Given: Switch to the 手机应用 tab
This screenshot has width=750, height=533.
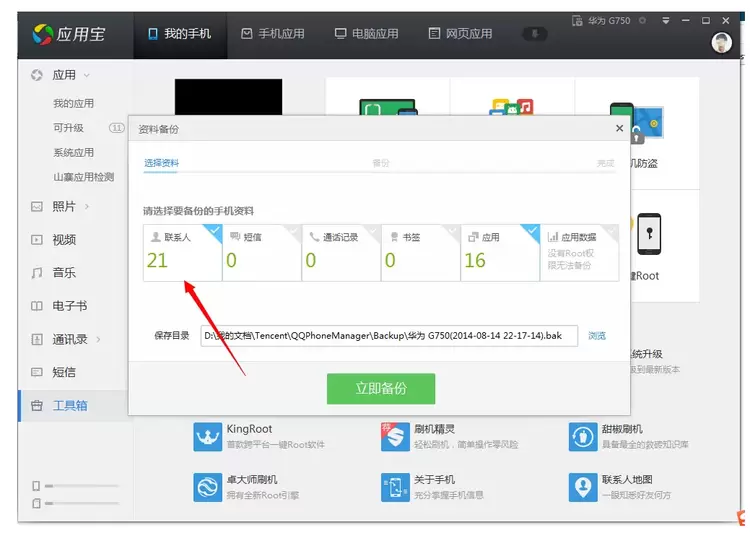Looking at the screenshot, I should point(273,34).
